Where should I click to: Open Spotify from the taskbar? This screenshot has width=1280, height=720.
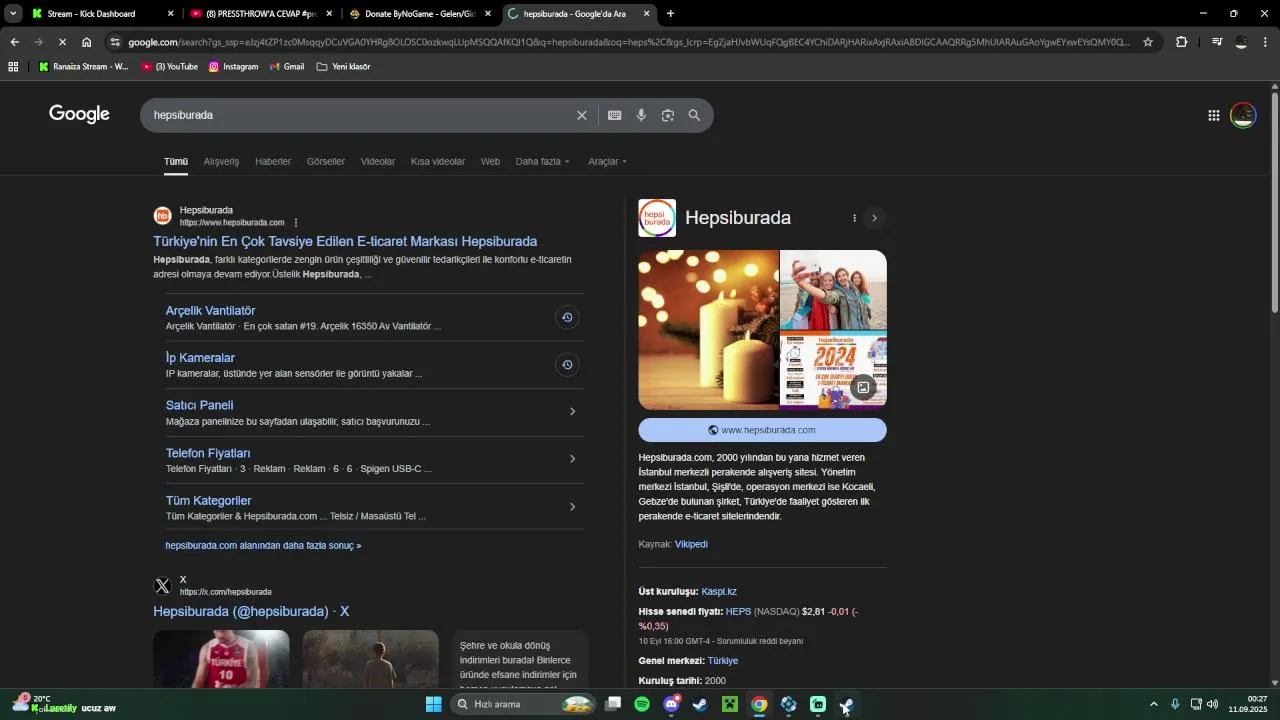642,704
